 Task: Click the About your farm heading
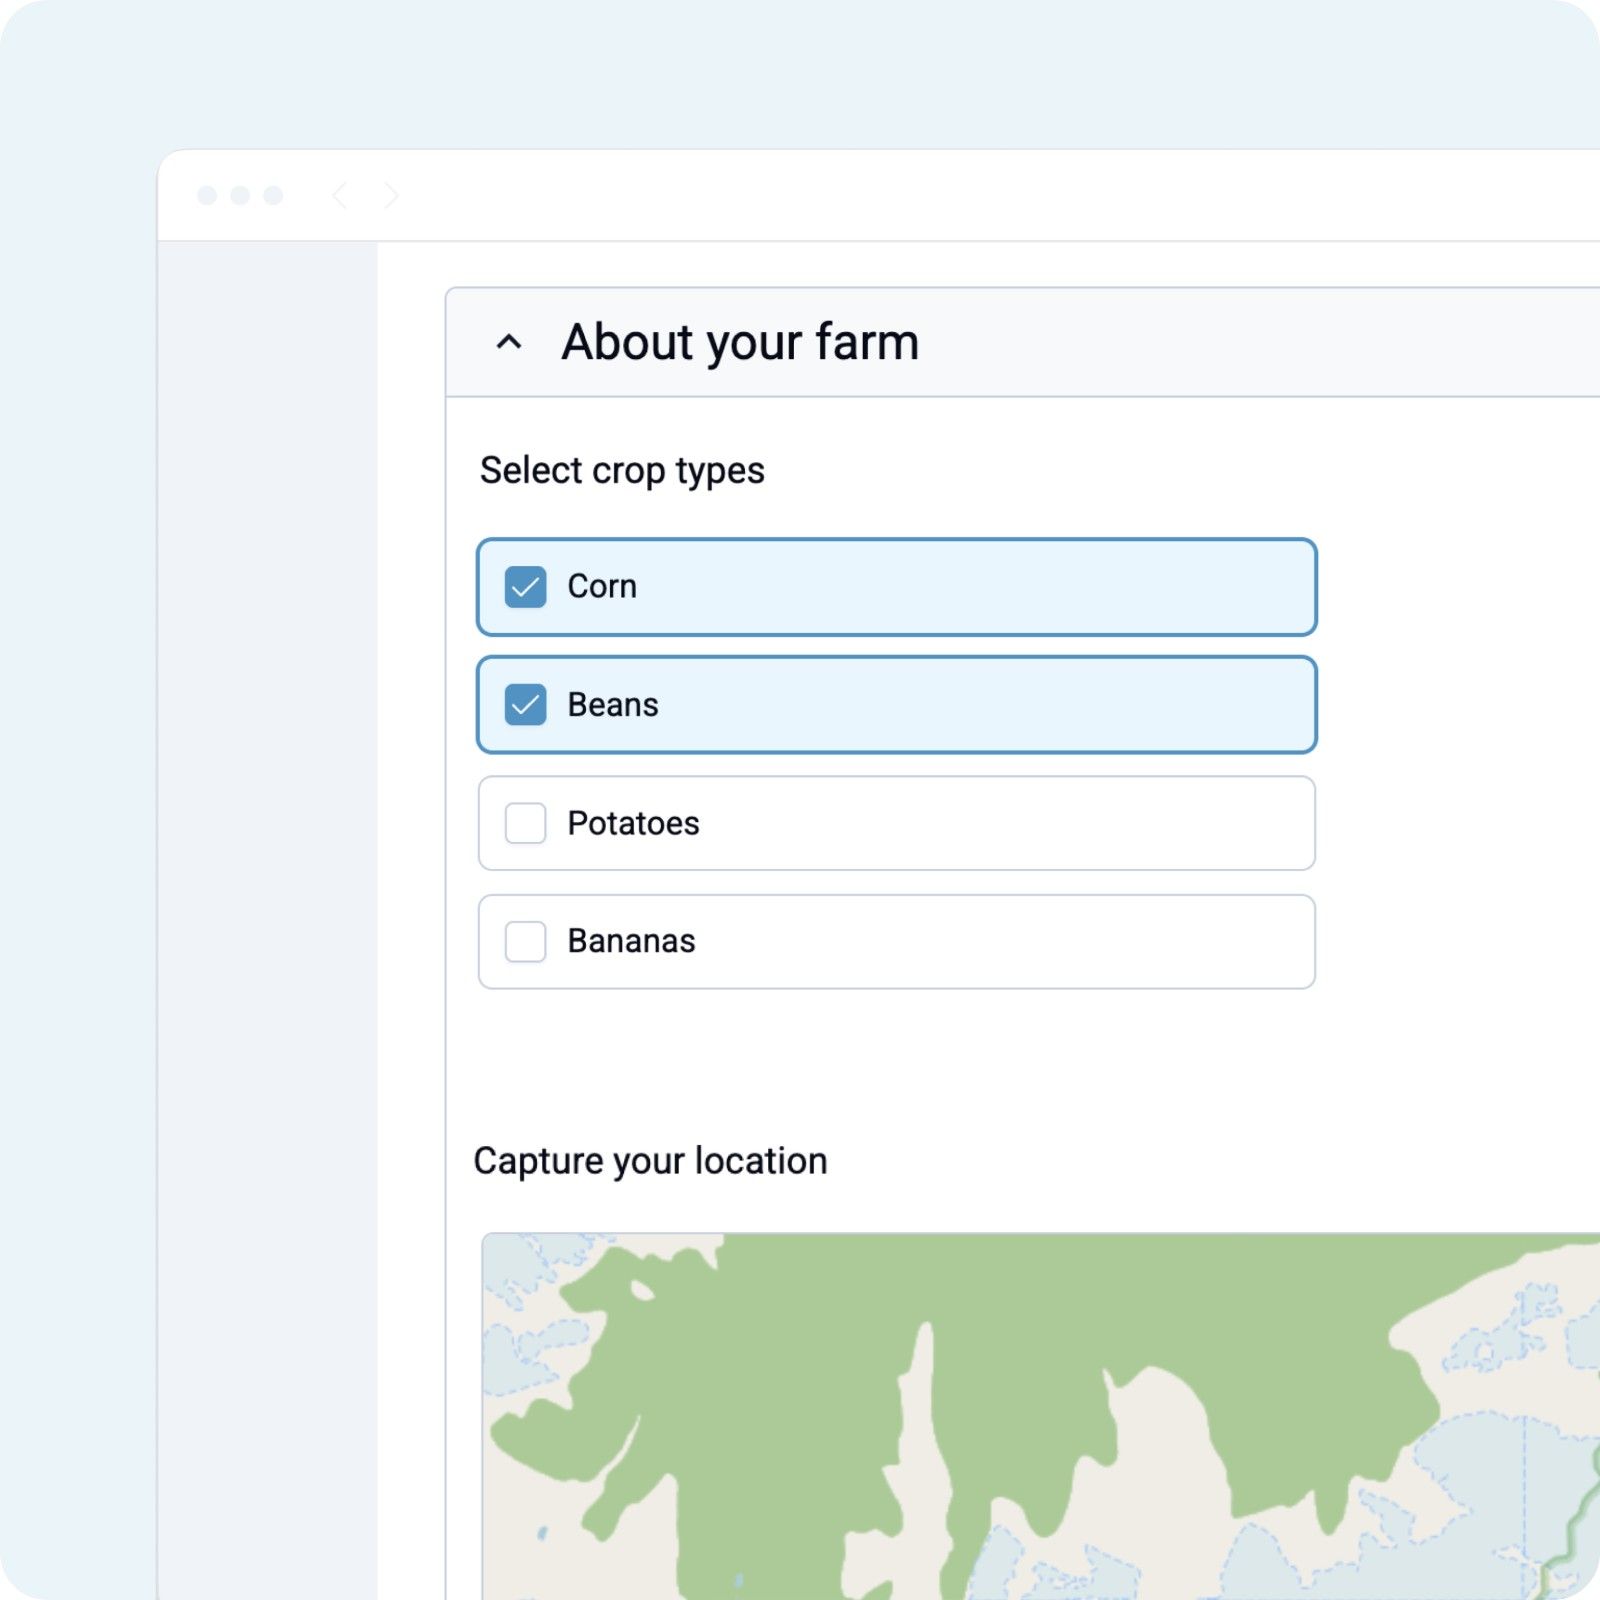point(739,343)
